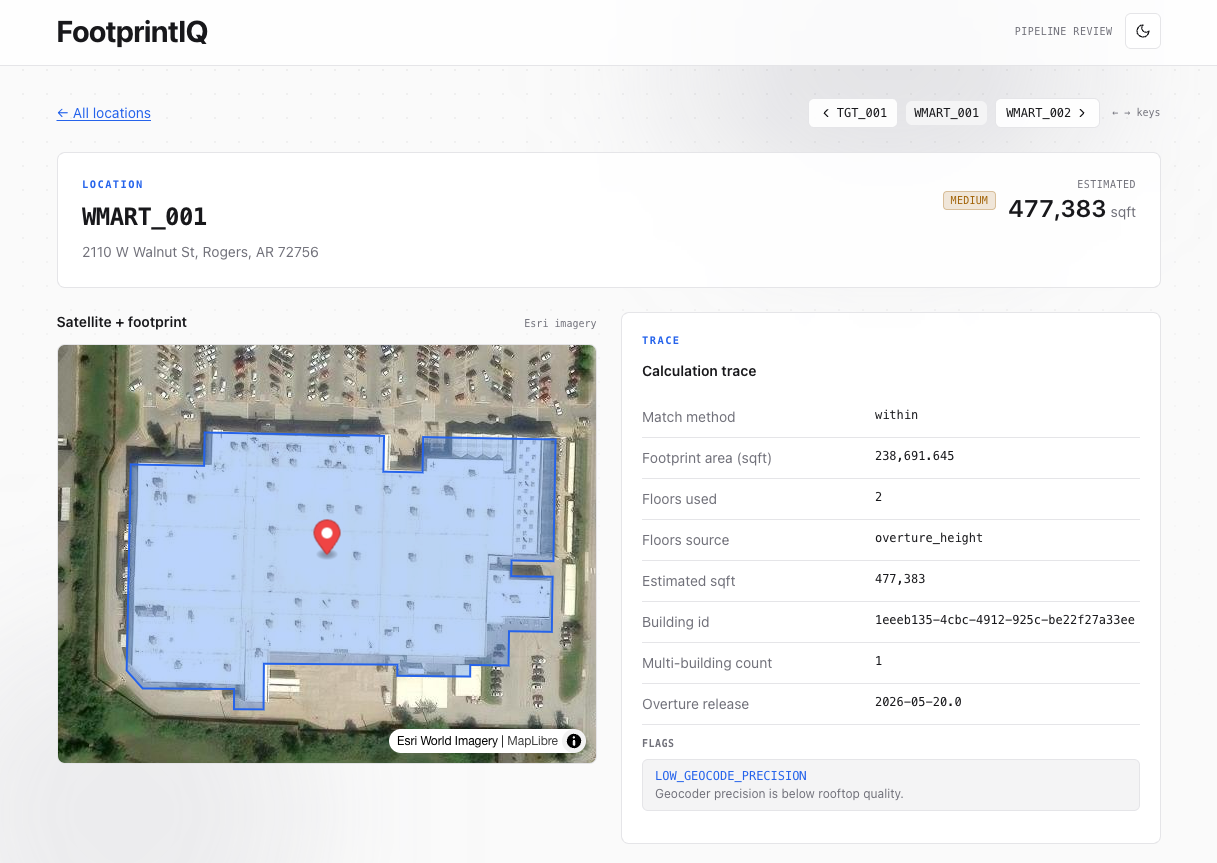Click Esri World Imagery attribution

click(x=447, y=741)
